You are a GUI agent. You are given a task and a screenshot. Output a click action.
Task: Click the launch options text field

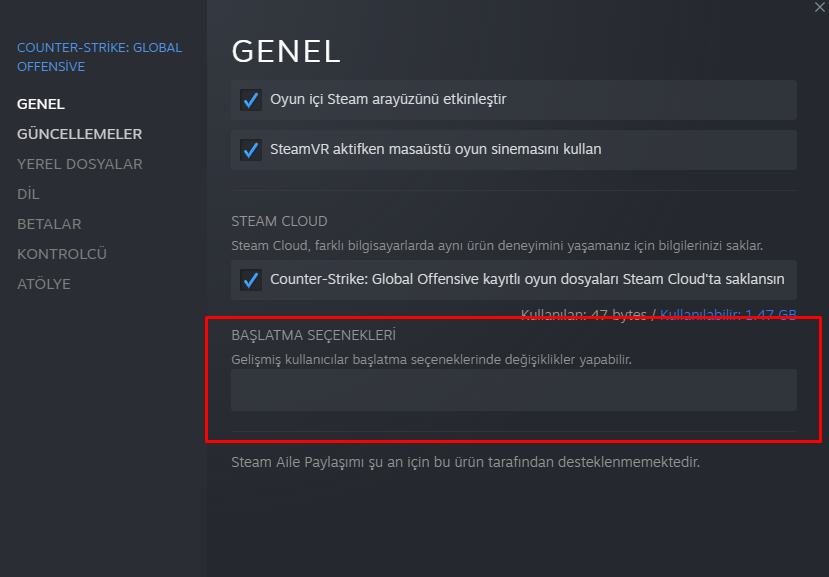[513, 390]
